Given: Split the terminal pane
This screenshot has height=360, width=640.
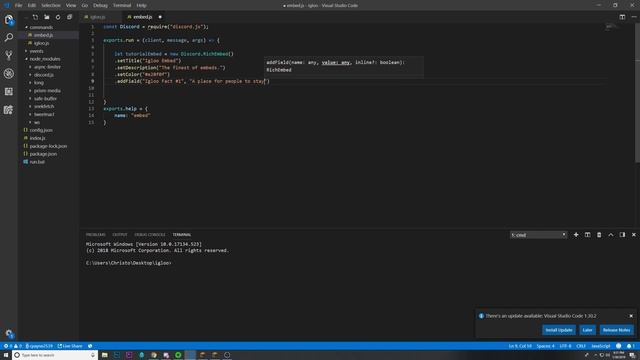Looking at the screenshot, I should pos(587,235).
